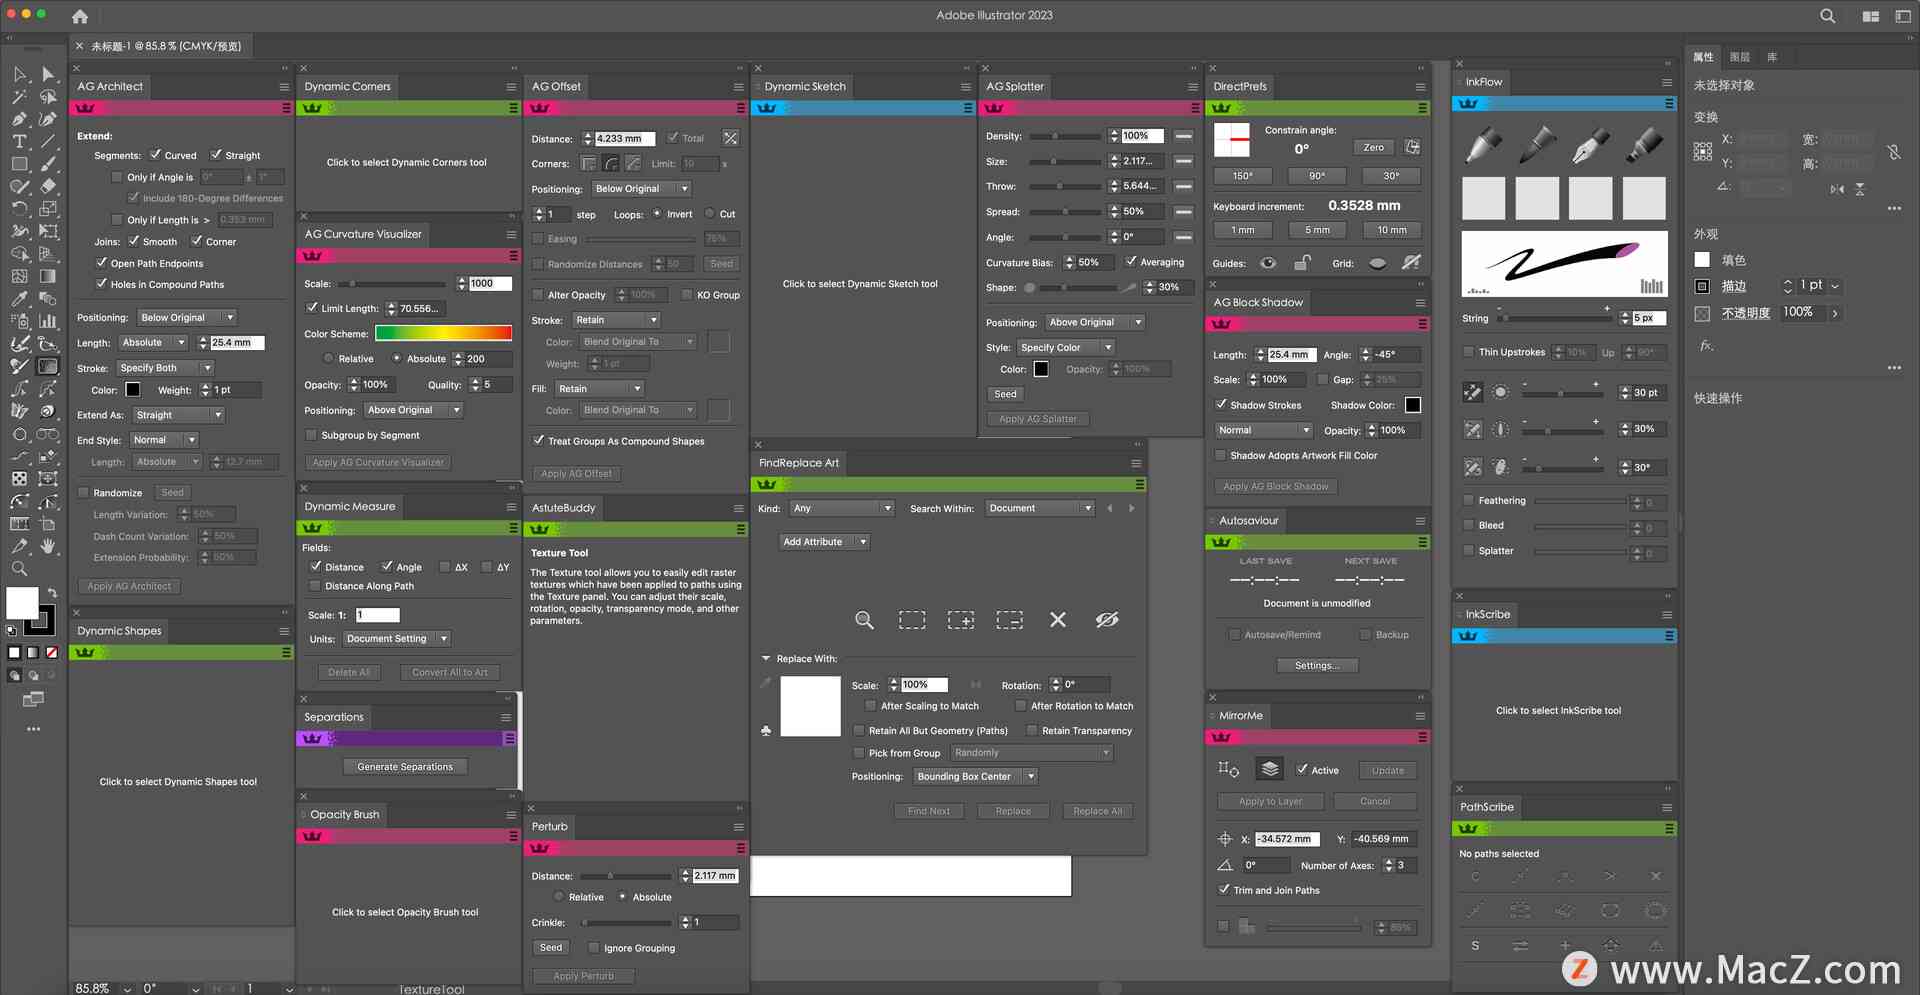
Task: Select the Eyedropper tool
Action: click(19, 299)
